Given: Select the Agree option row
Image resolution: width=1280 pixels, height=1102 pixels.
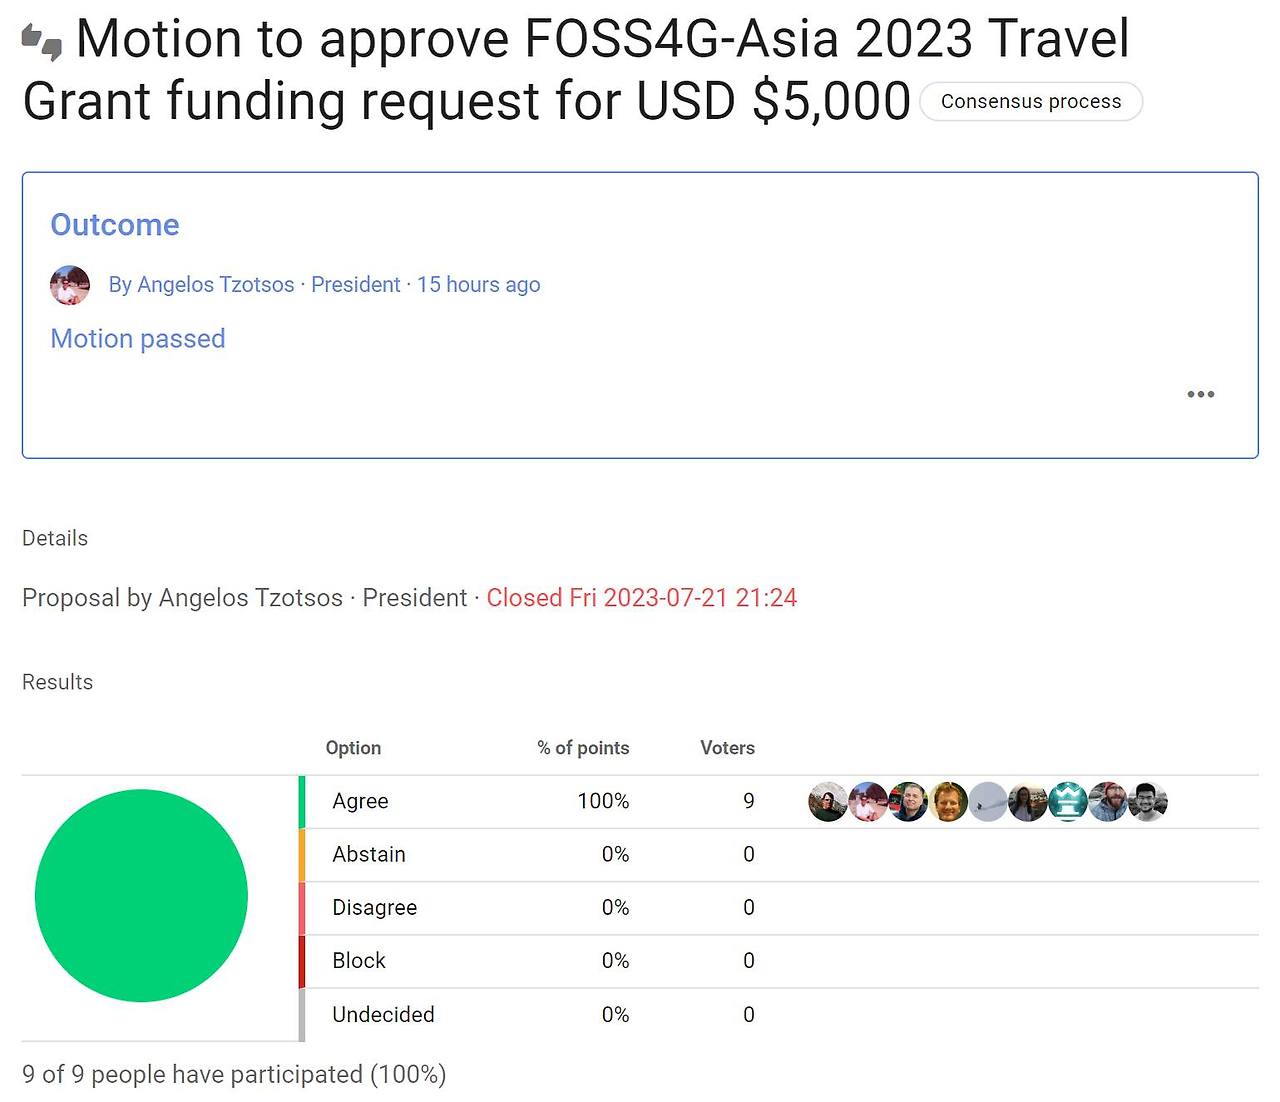Looking at the screenshot, I should [x=359, y=801].
